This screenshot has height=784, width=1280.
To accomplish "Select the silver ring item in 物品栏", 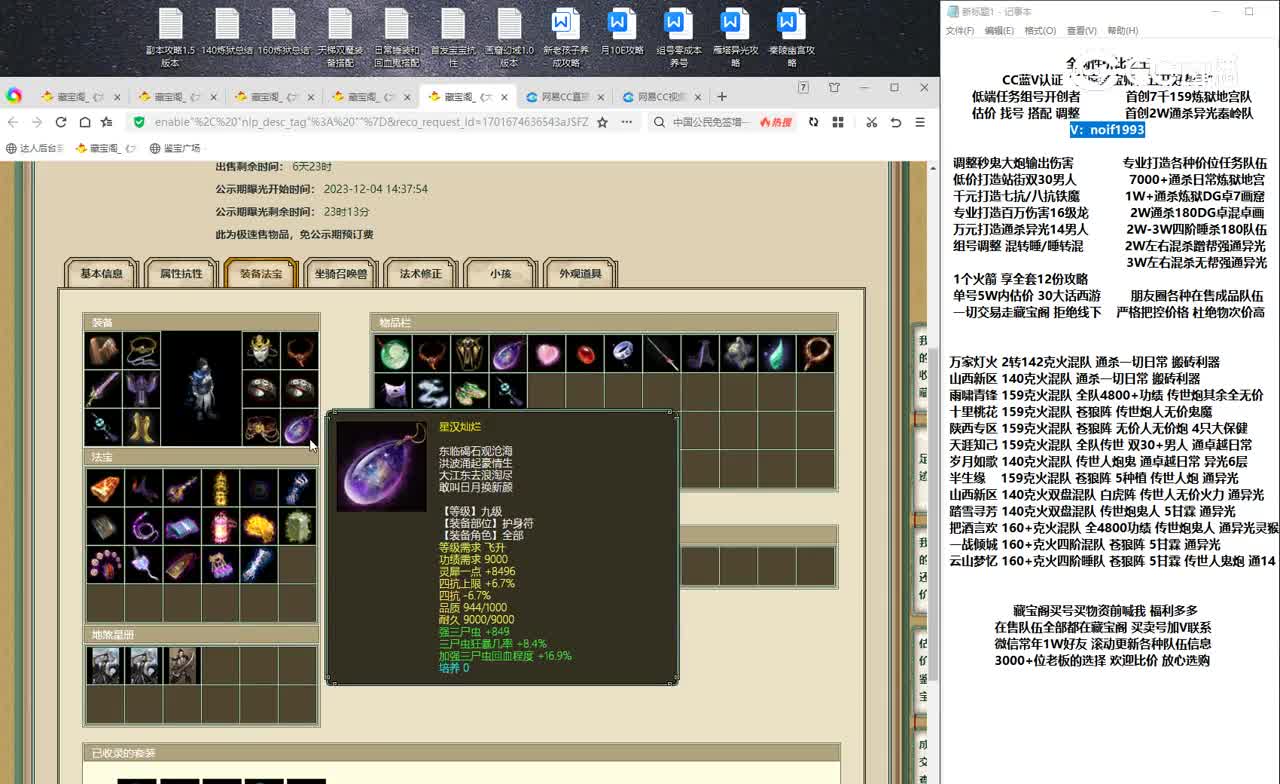I will tap(623, 353).
